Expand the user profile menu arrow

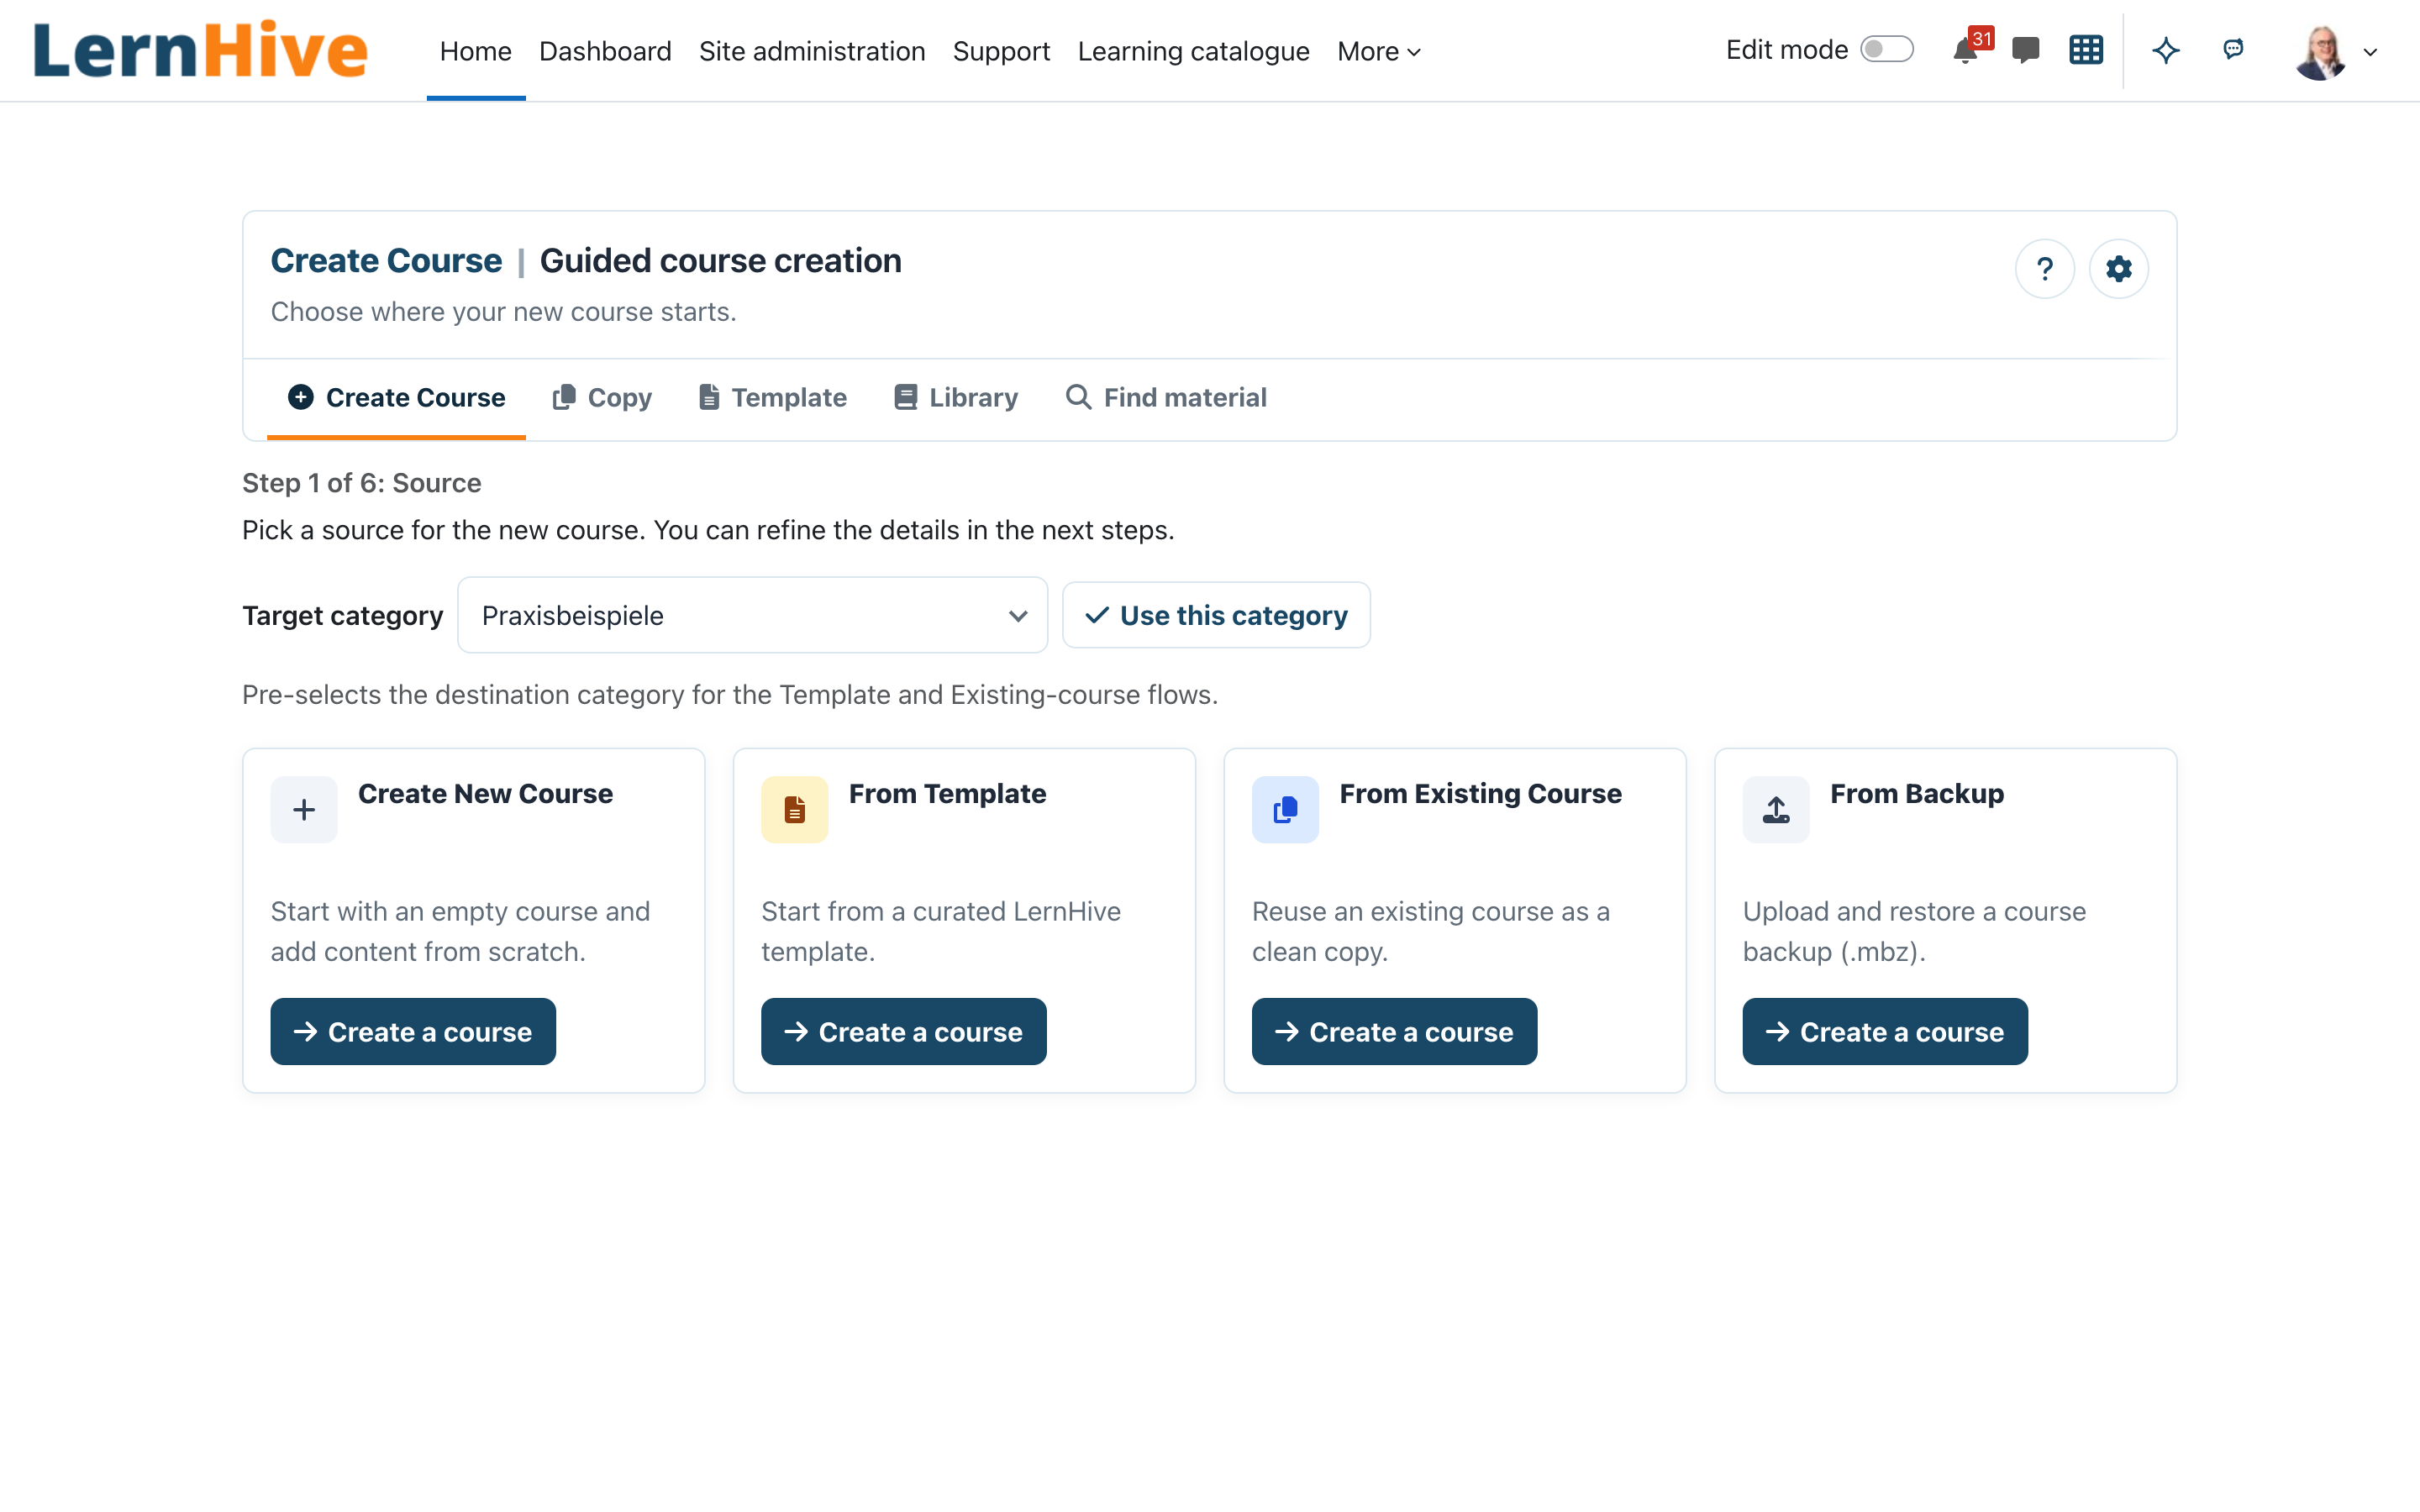2370,52
